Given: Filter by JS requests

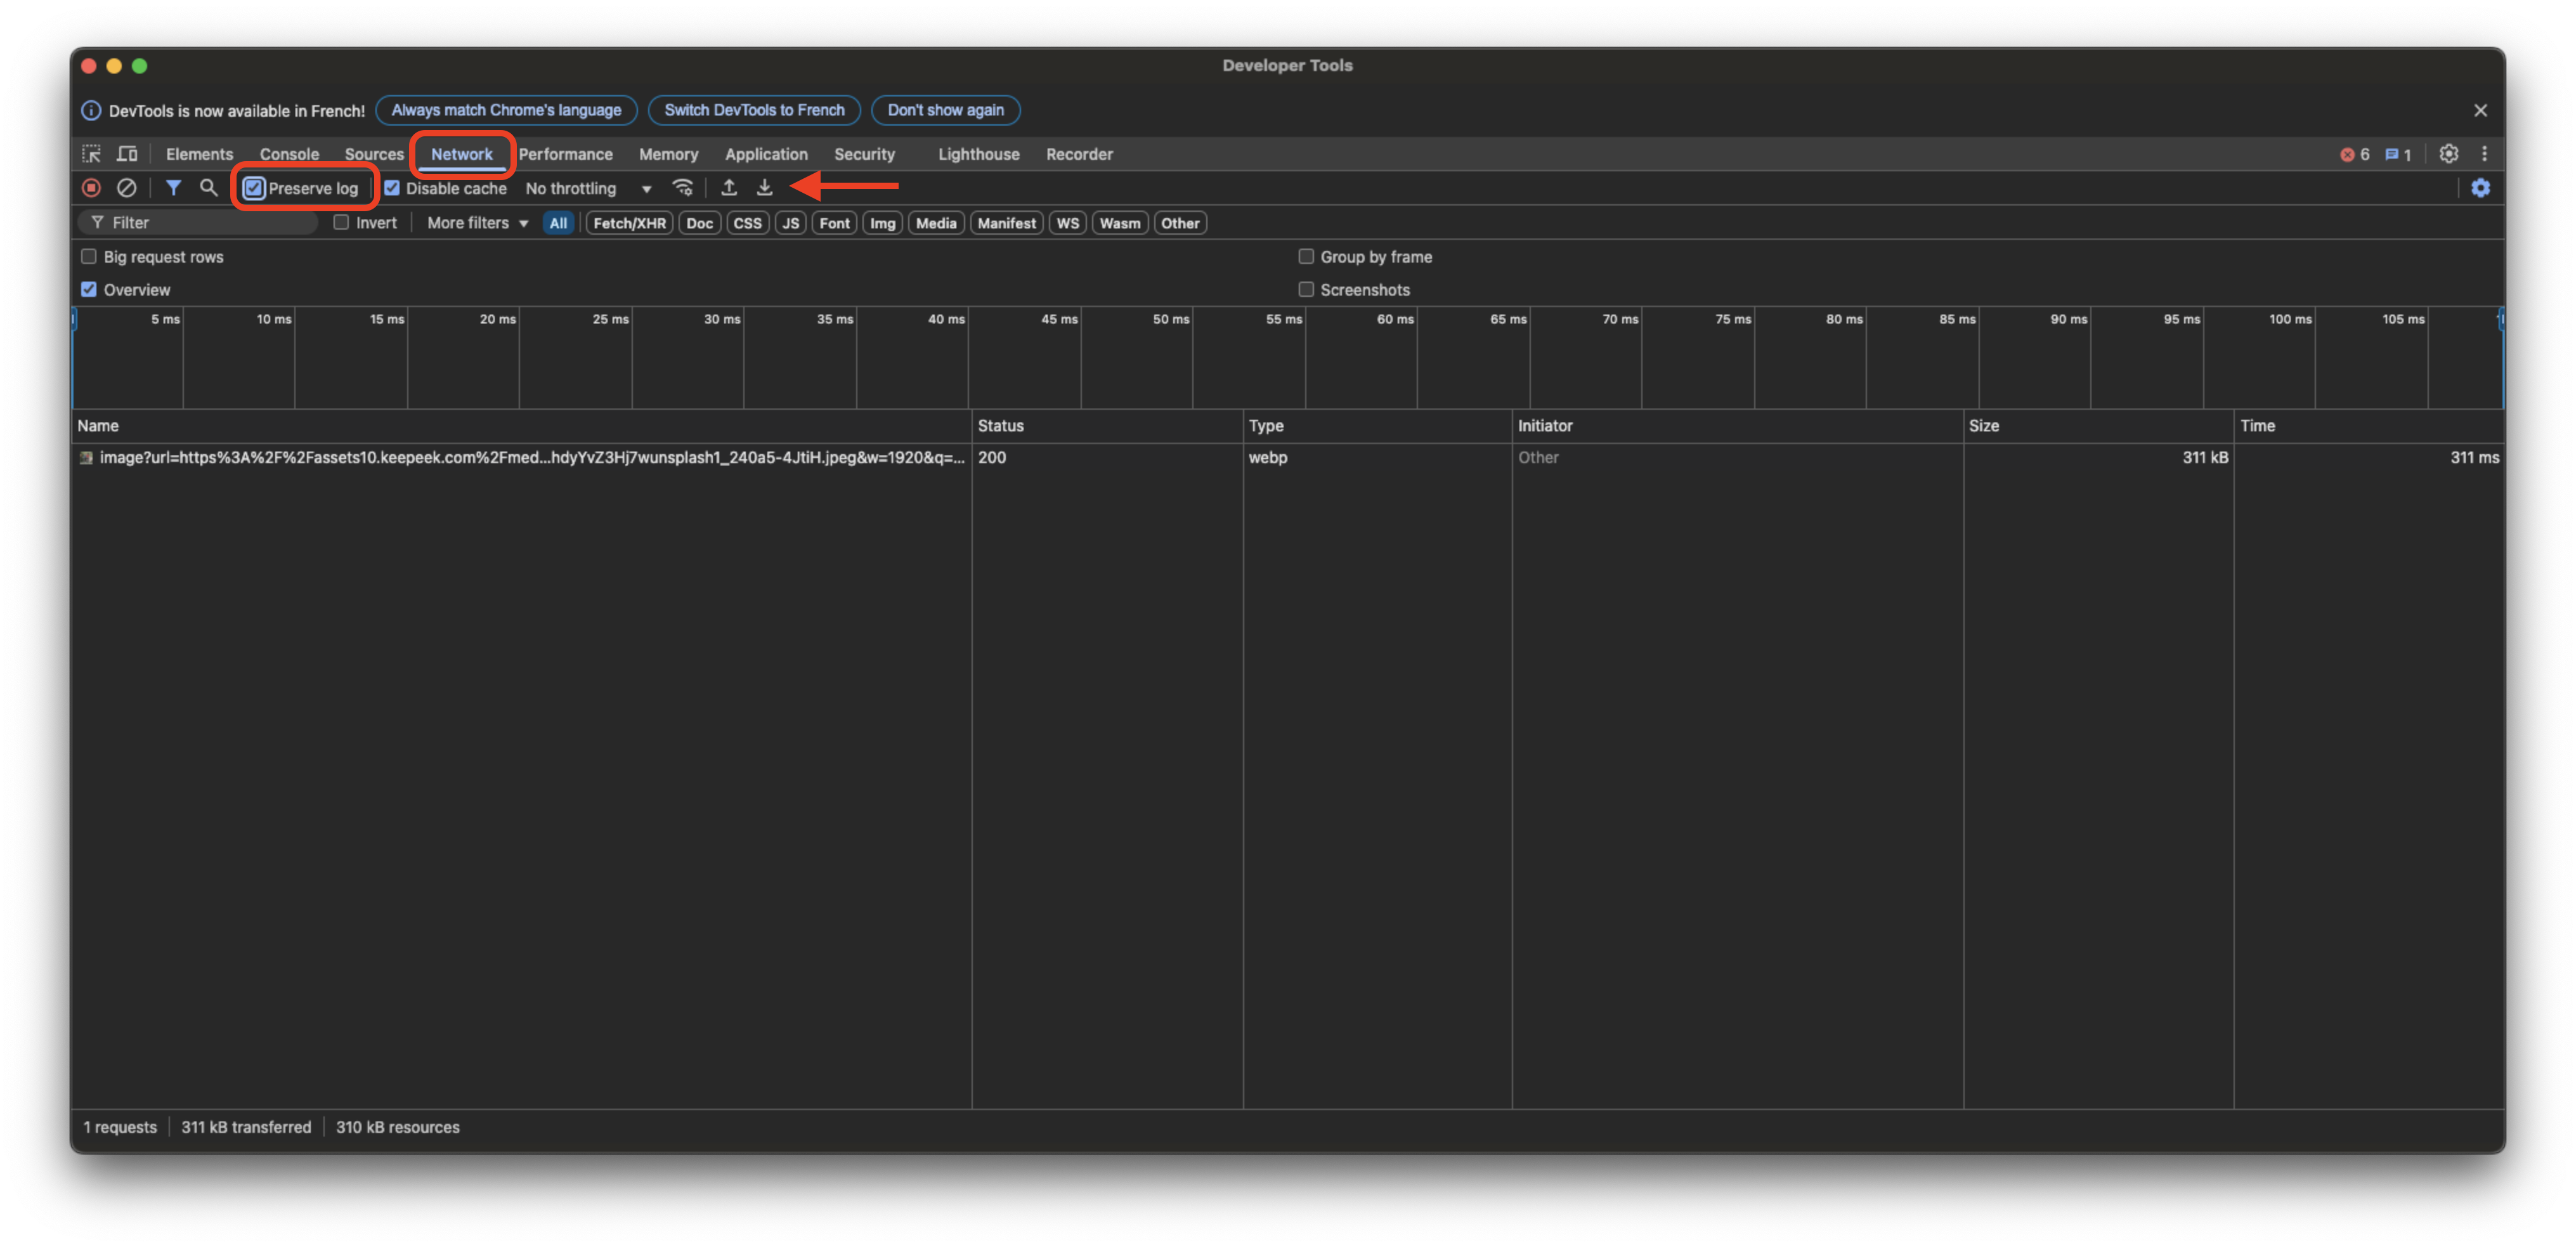Looking at the screenshot, I should (x=790, y=223).
